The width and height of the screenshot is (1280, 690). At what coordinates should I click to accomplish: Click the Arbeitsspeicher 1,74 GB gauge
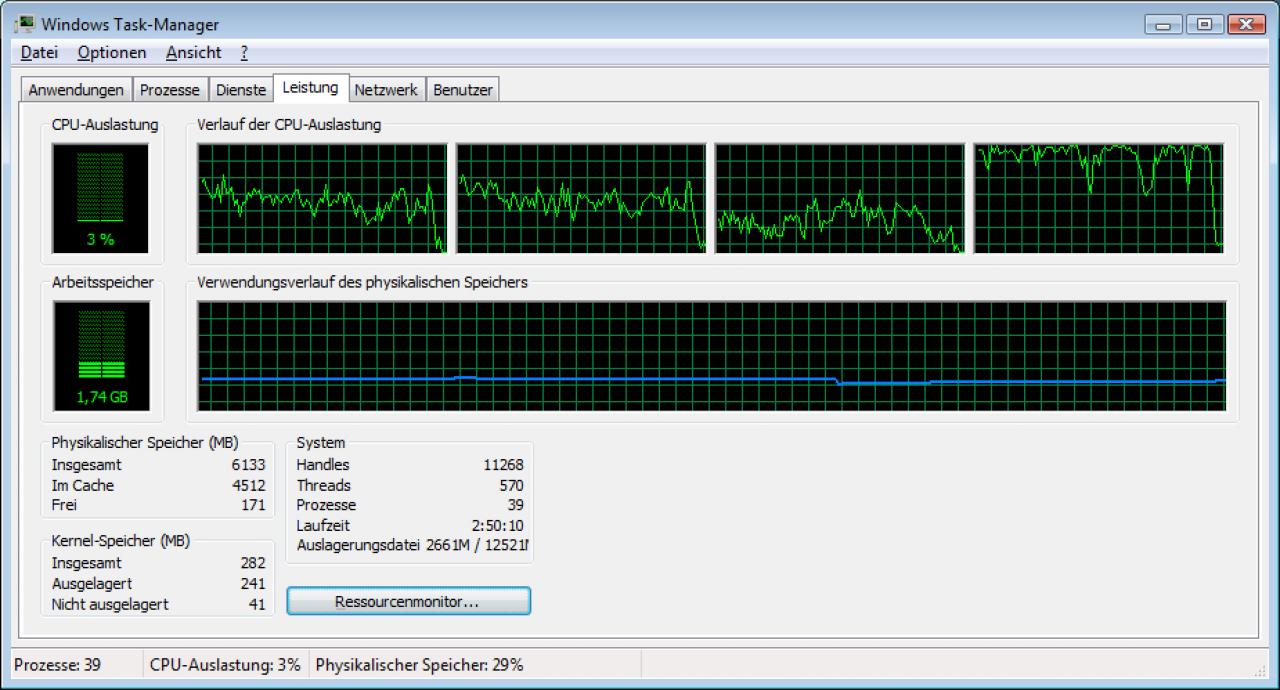pyautogui.click(x=100, y=355)
